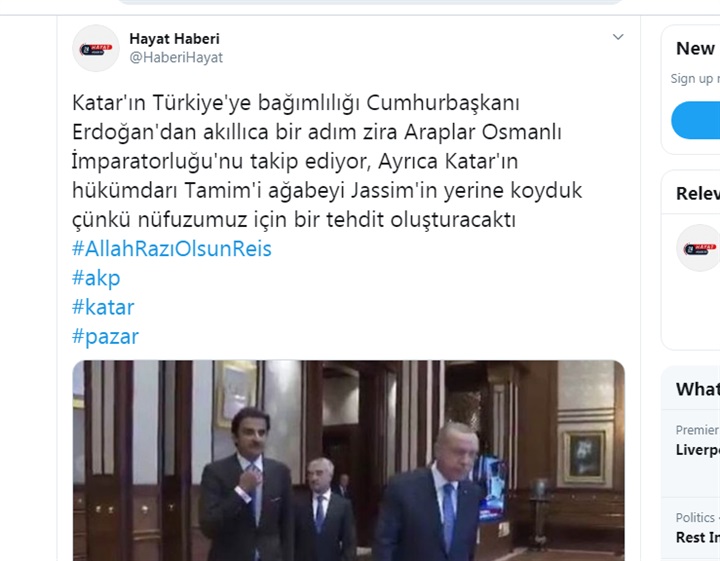The width and height of the screenshot is (720, 561).
Task: Click the Liverpool trend title
Action: [x=698, y=449]
